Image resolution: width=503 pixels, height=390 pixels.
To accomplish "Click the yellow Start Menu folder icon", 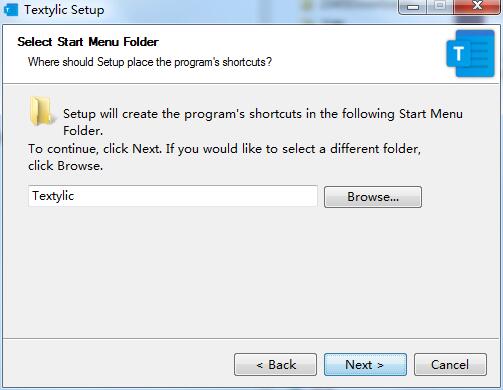I will coord(41,111).
